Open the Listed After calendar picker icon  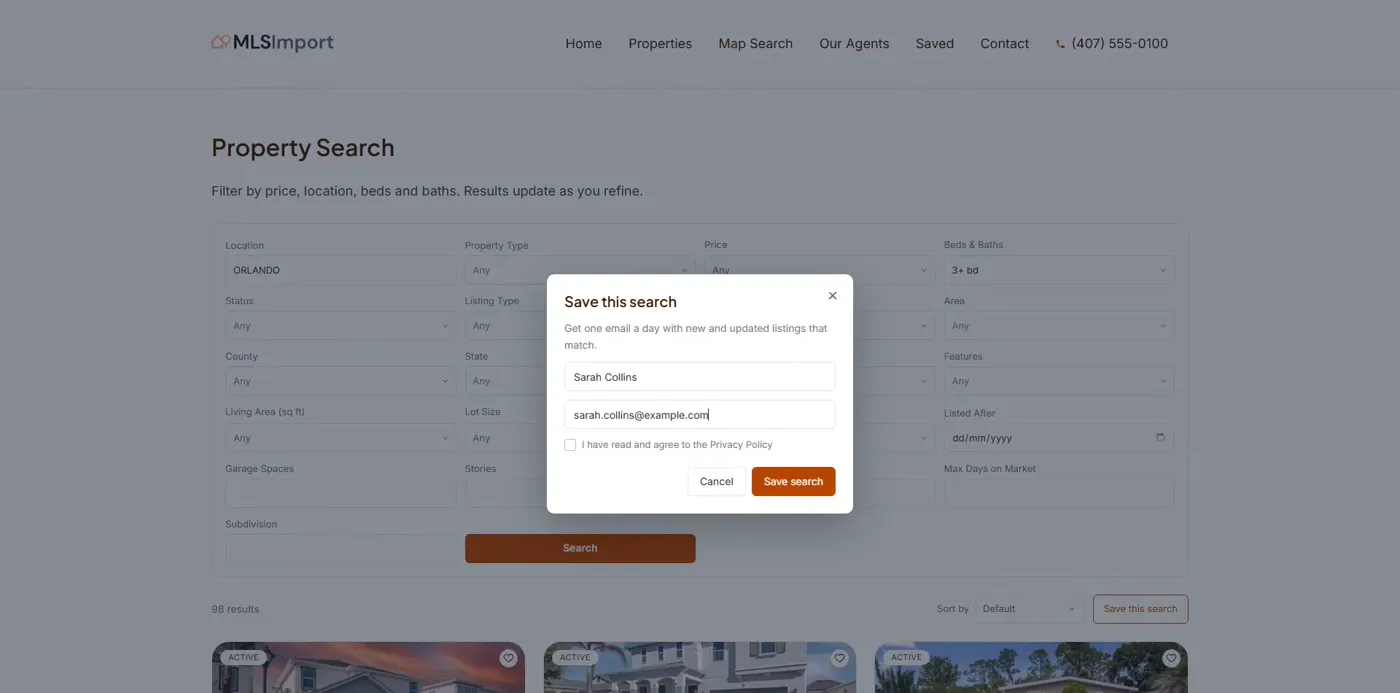pos(1160,437)
